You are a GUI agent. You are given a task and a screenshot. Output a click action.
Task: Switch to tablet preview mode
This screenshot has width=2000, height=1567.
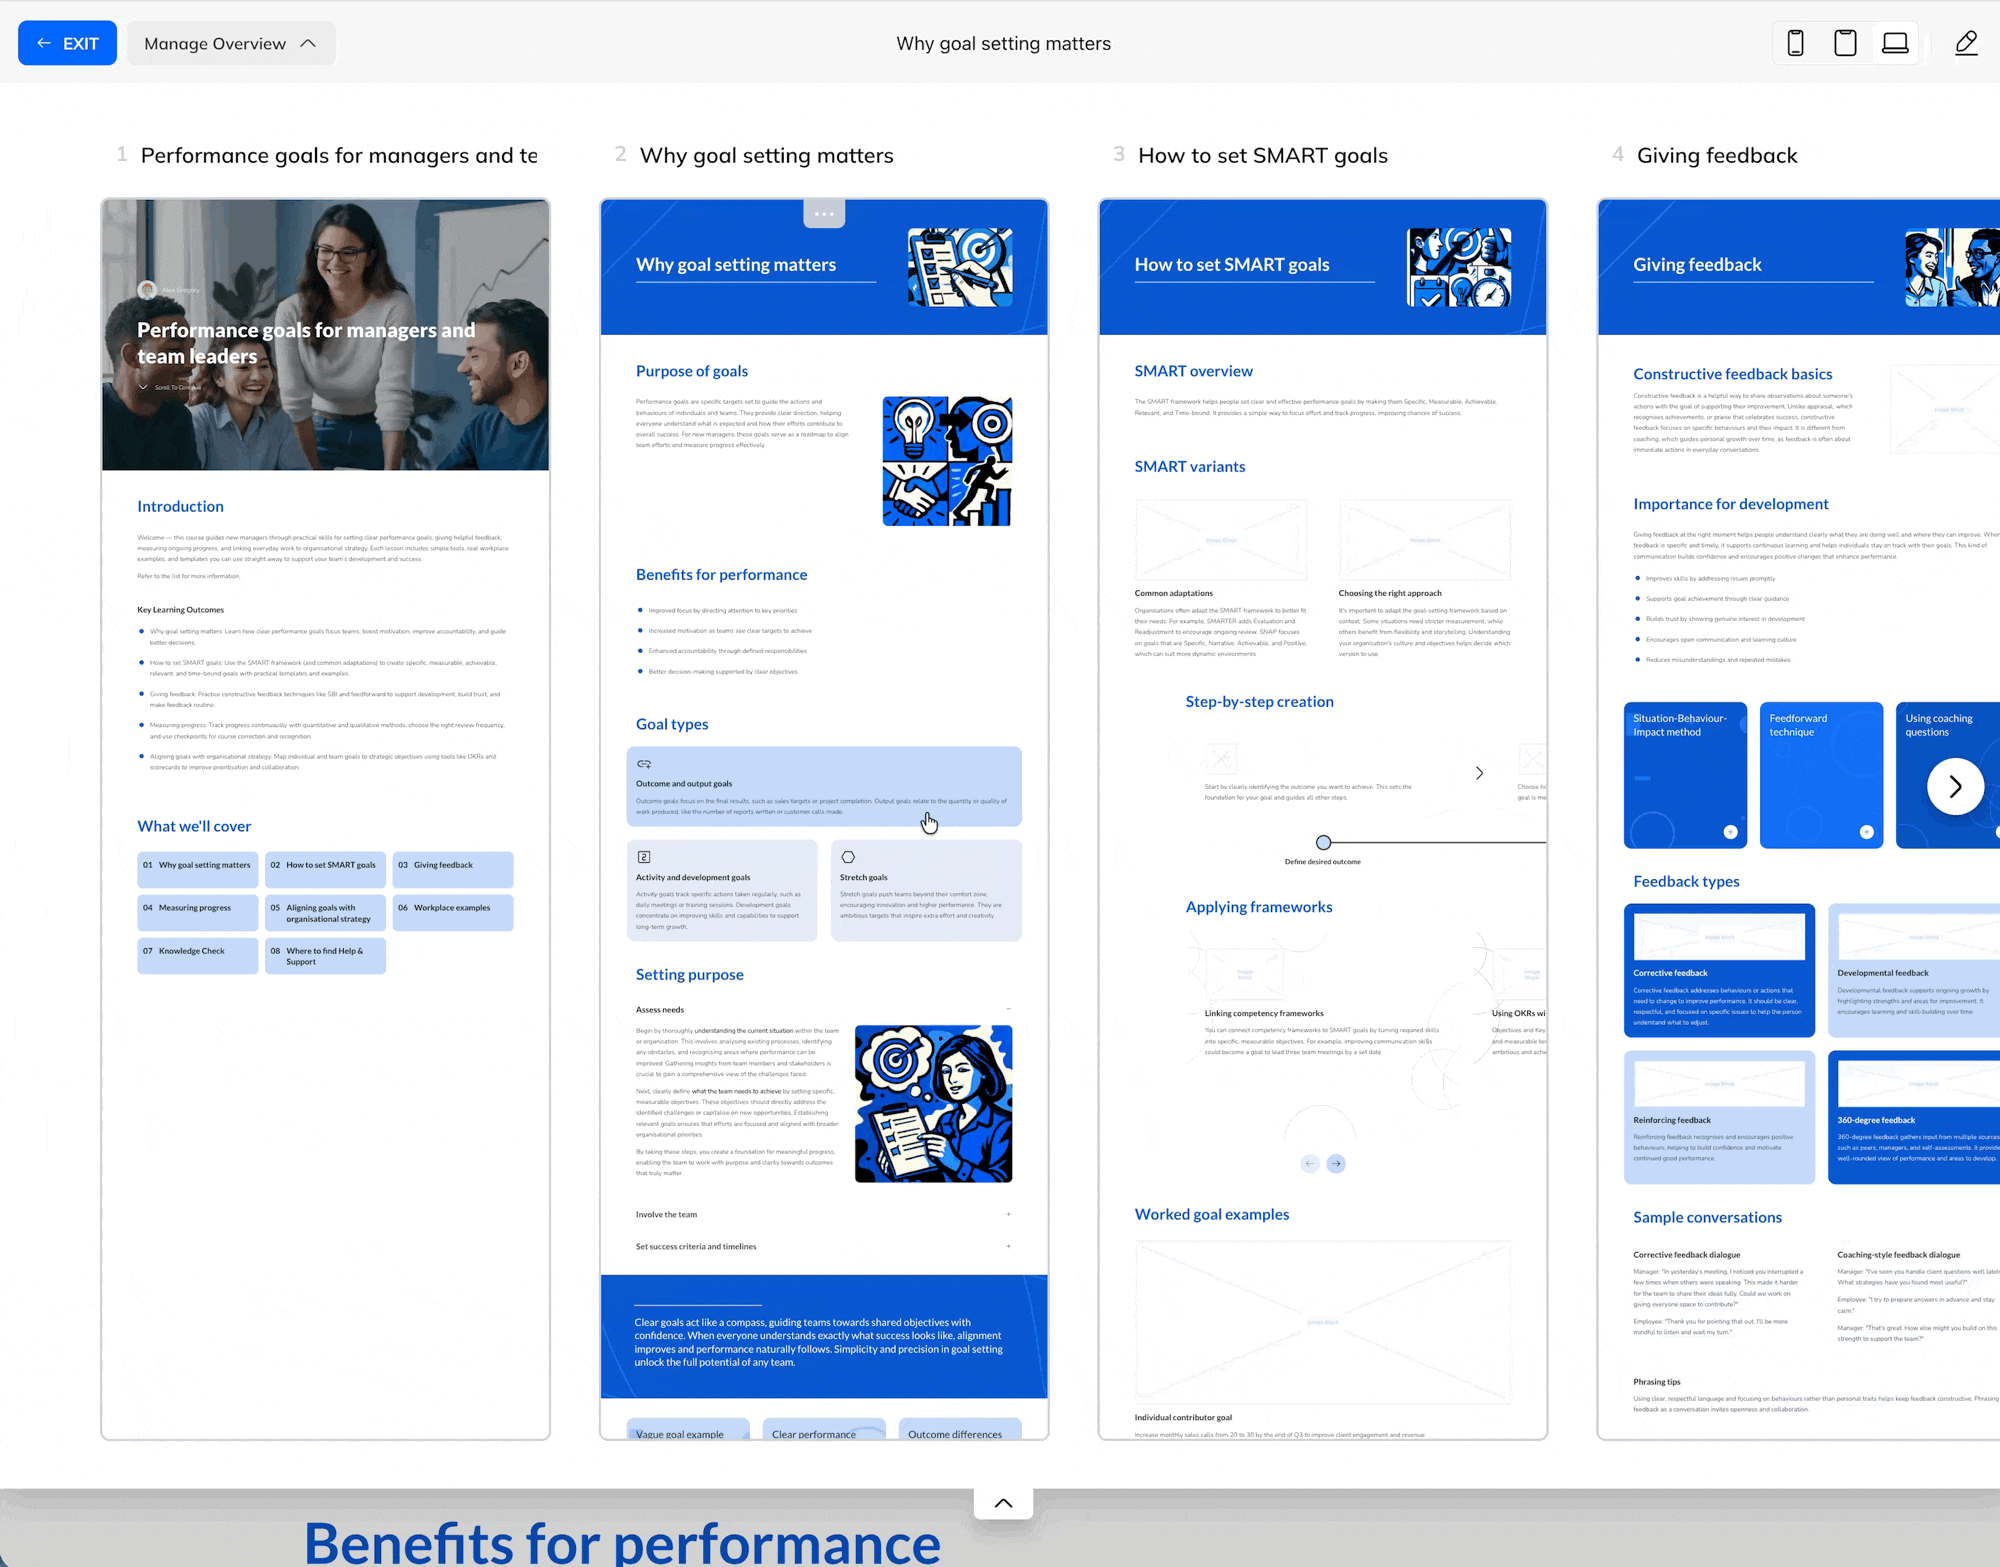1845,43
